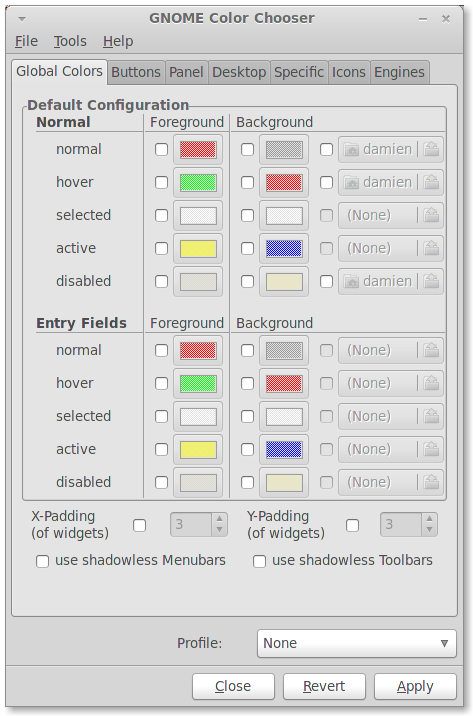Tick the X-Padding of widgets checkbox
Screen dimensions: 473x716
(140, 525)
